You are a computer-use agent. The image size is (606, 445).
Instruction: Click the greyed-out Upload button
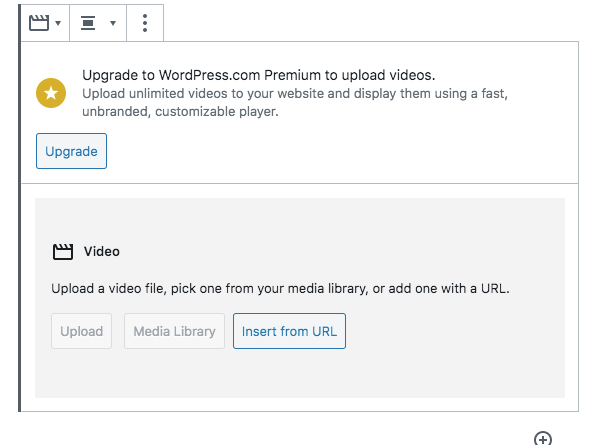coord(81,331)
